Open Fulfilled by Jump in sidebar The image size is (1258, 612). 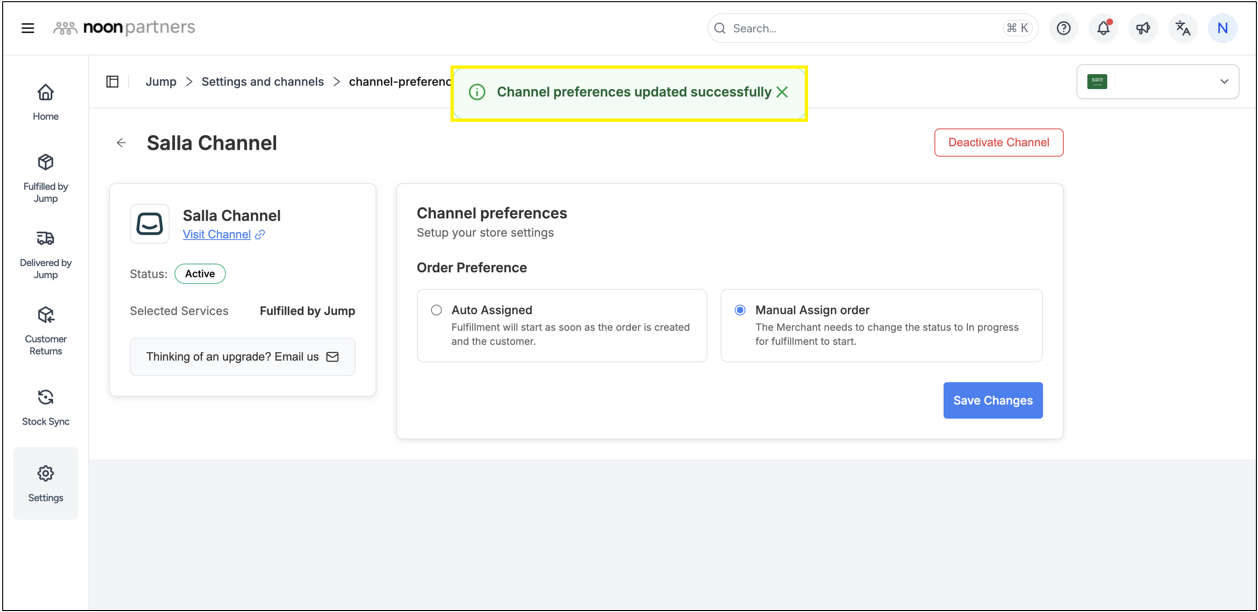(46, 178)
